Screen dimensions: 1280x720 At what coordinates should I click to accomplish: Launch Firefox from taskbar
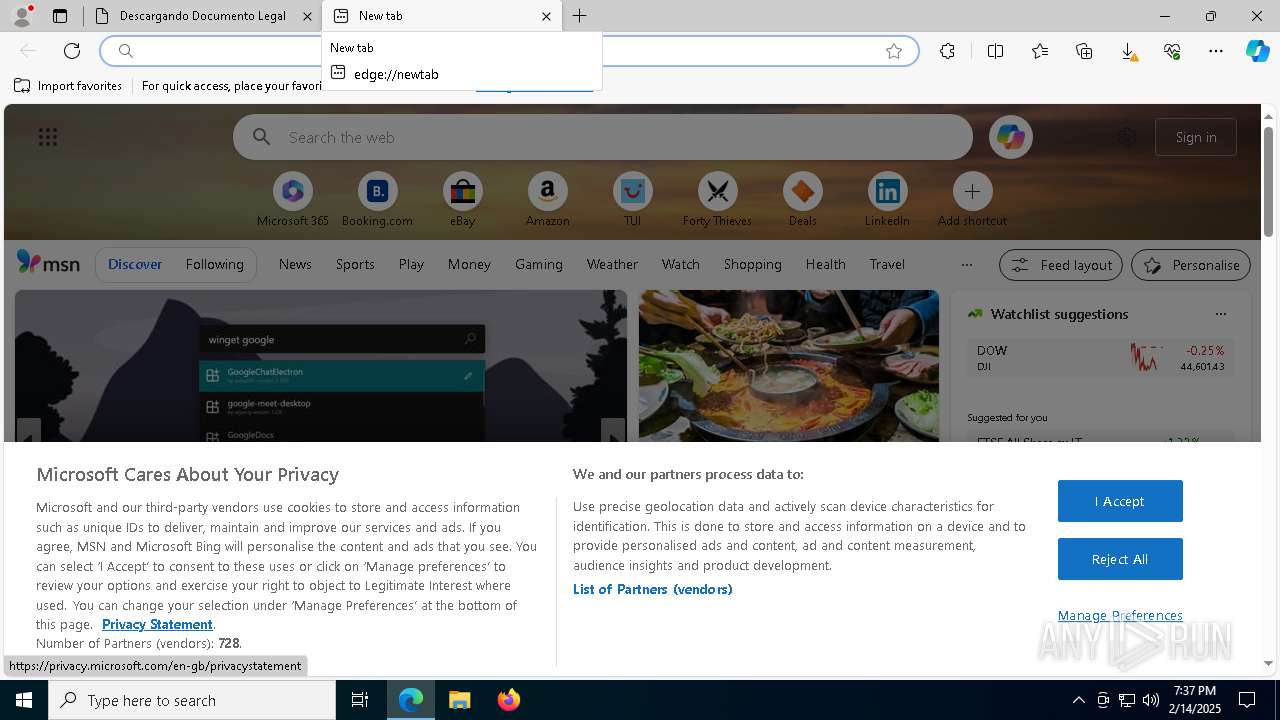[509, 700]
